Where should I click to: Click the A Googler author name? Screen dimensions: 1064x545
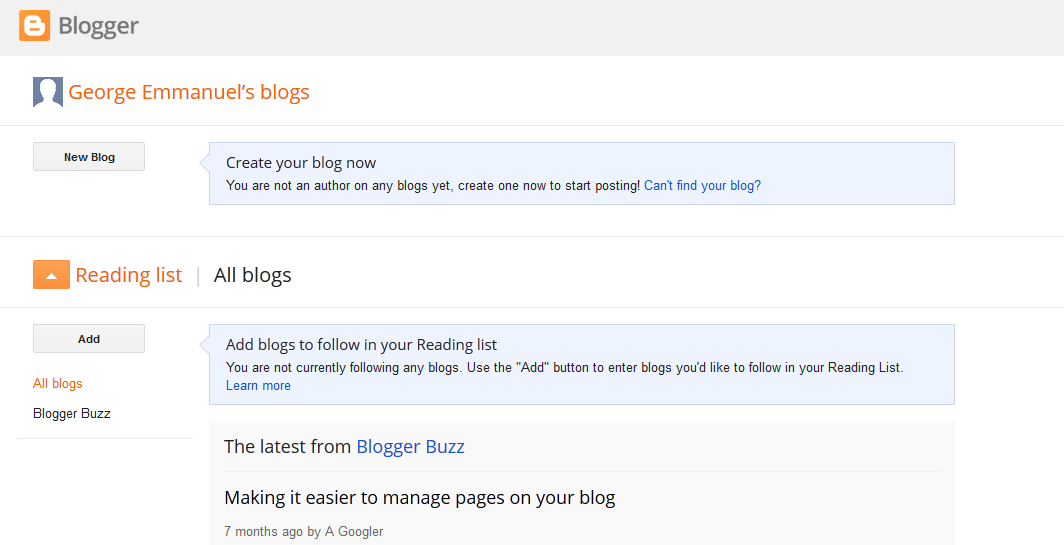353,532
